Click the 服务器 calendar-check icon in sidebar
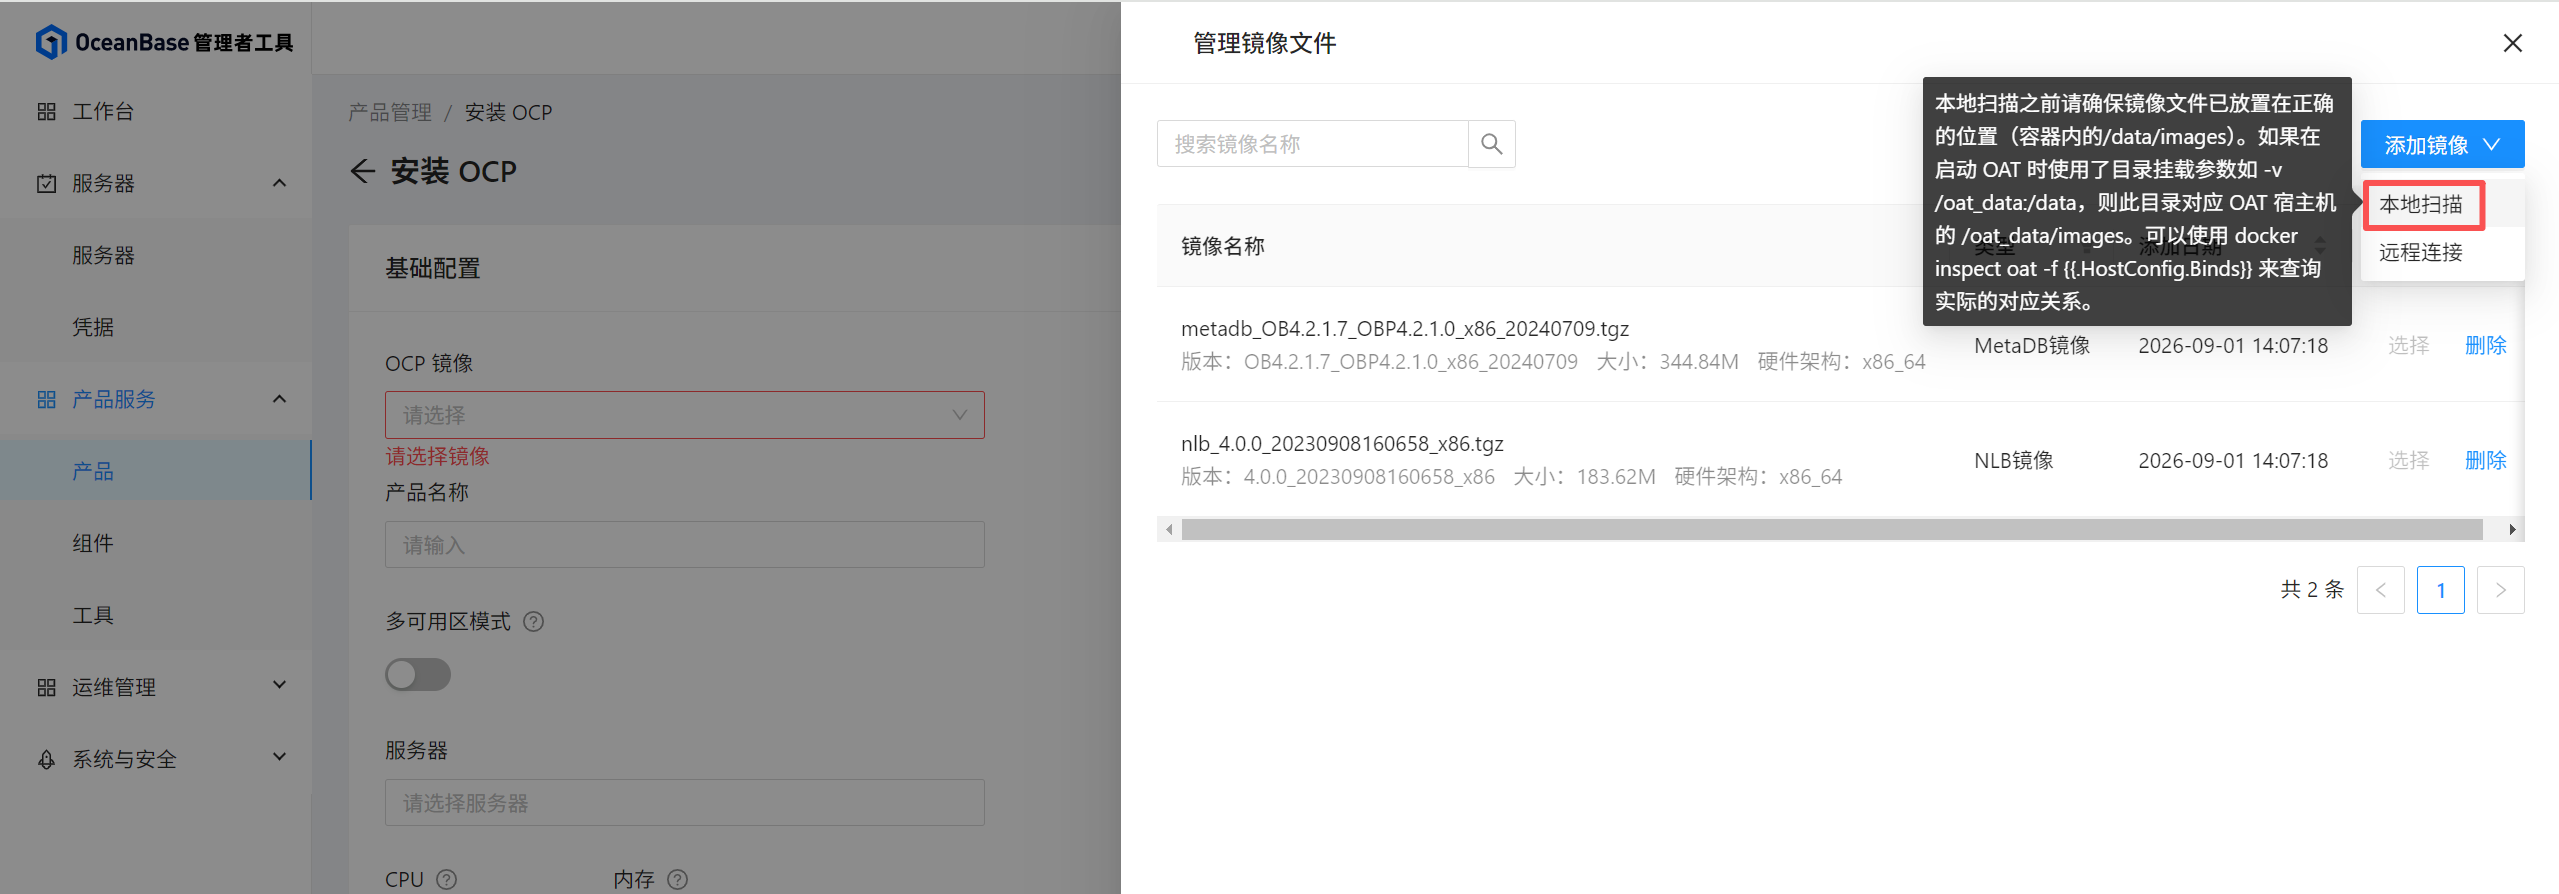This screenshot has height=894, width=2559. (x=46, y=183)
